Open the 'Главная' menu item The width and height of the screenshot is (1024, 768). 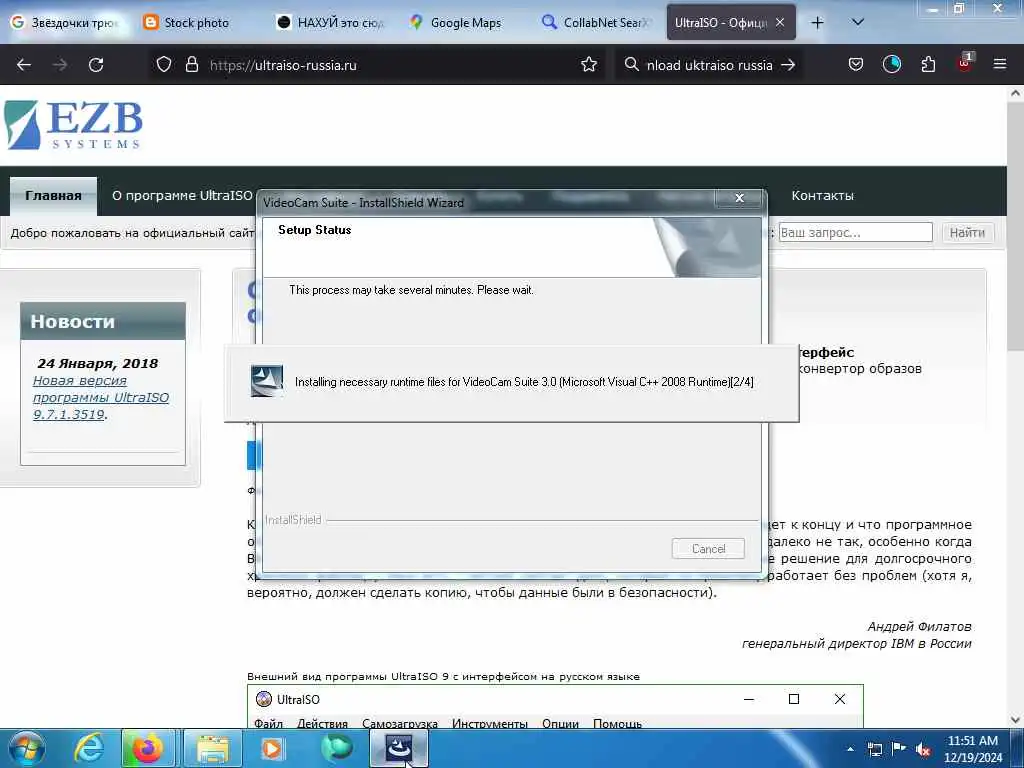pyautogui.click(x=54, y=196)
